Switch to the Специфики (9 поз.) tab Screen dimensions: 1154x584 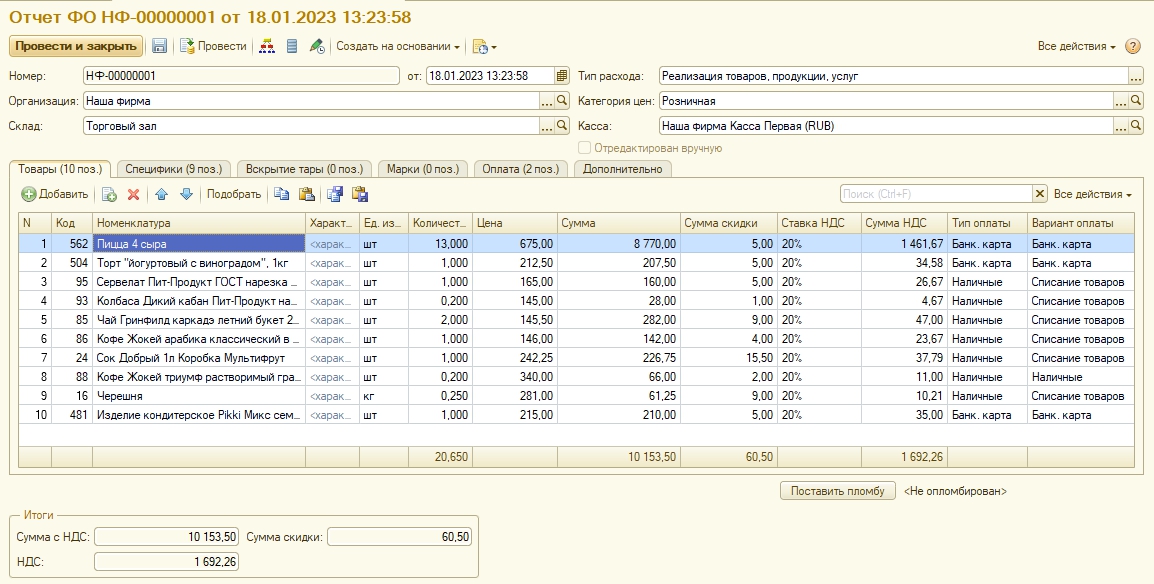(174, 169)
